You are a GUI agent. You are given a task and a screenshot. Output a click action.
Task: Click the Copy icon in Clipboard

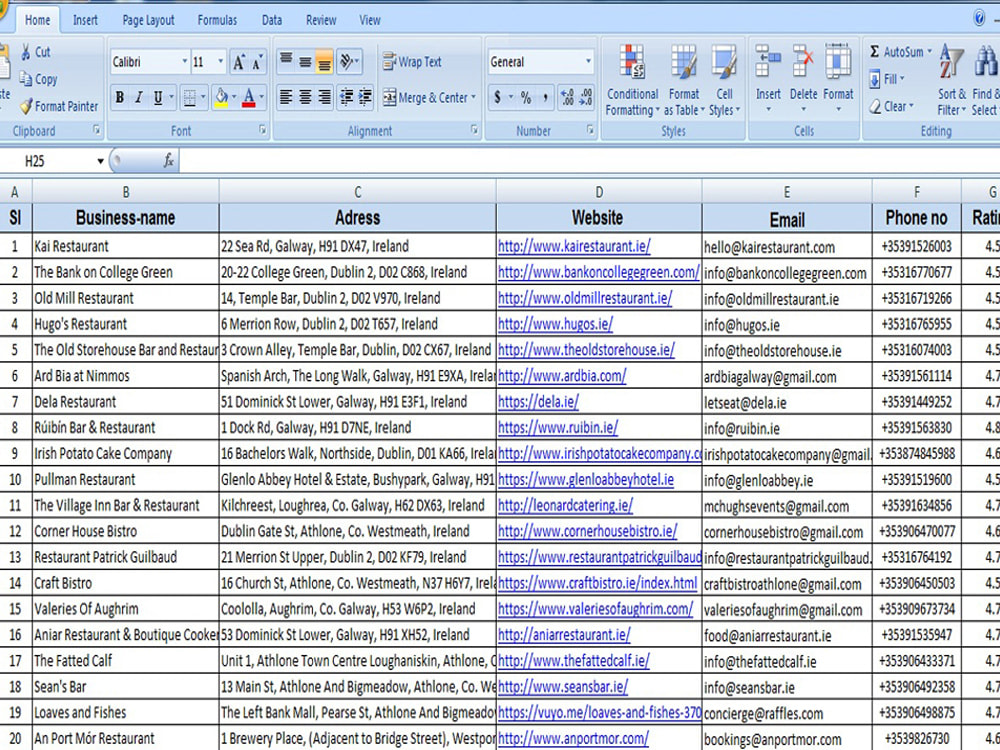tap(26, 79)
